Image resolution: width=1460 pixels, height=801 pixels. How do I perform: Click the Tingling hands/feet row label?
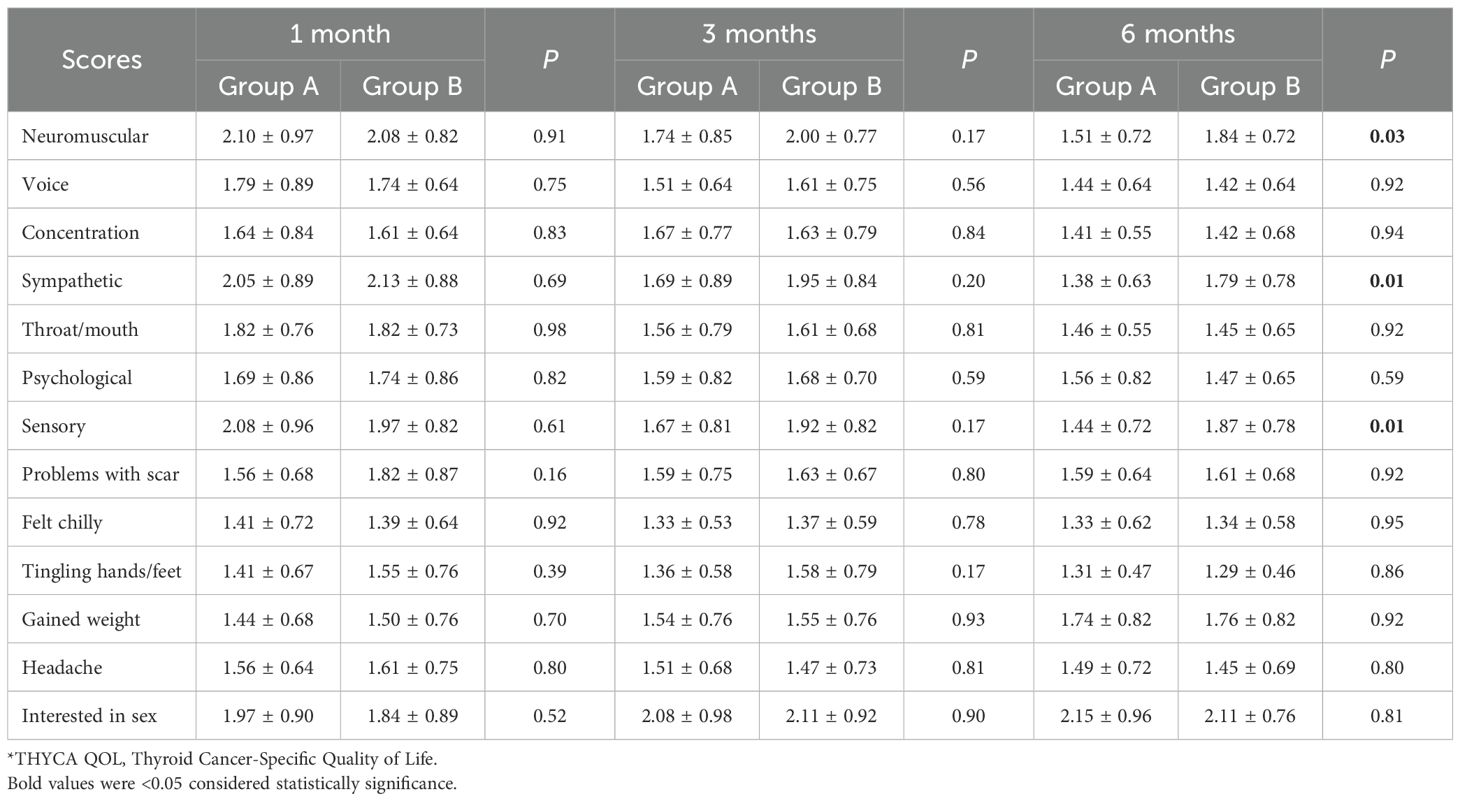click(x=101, y=571)
